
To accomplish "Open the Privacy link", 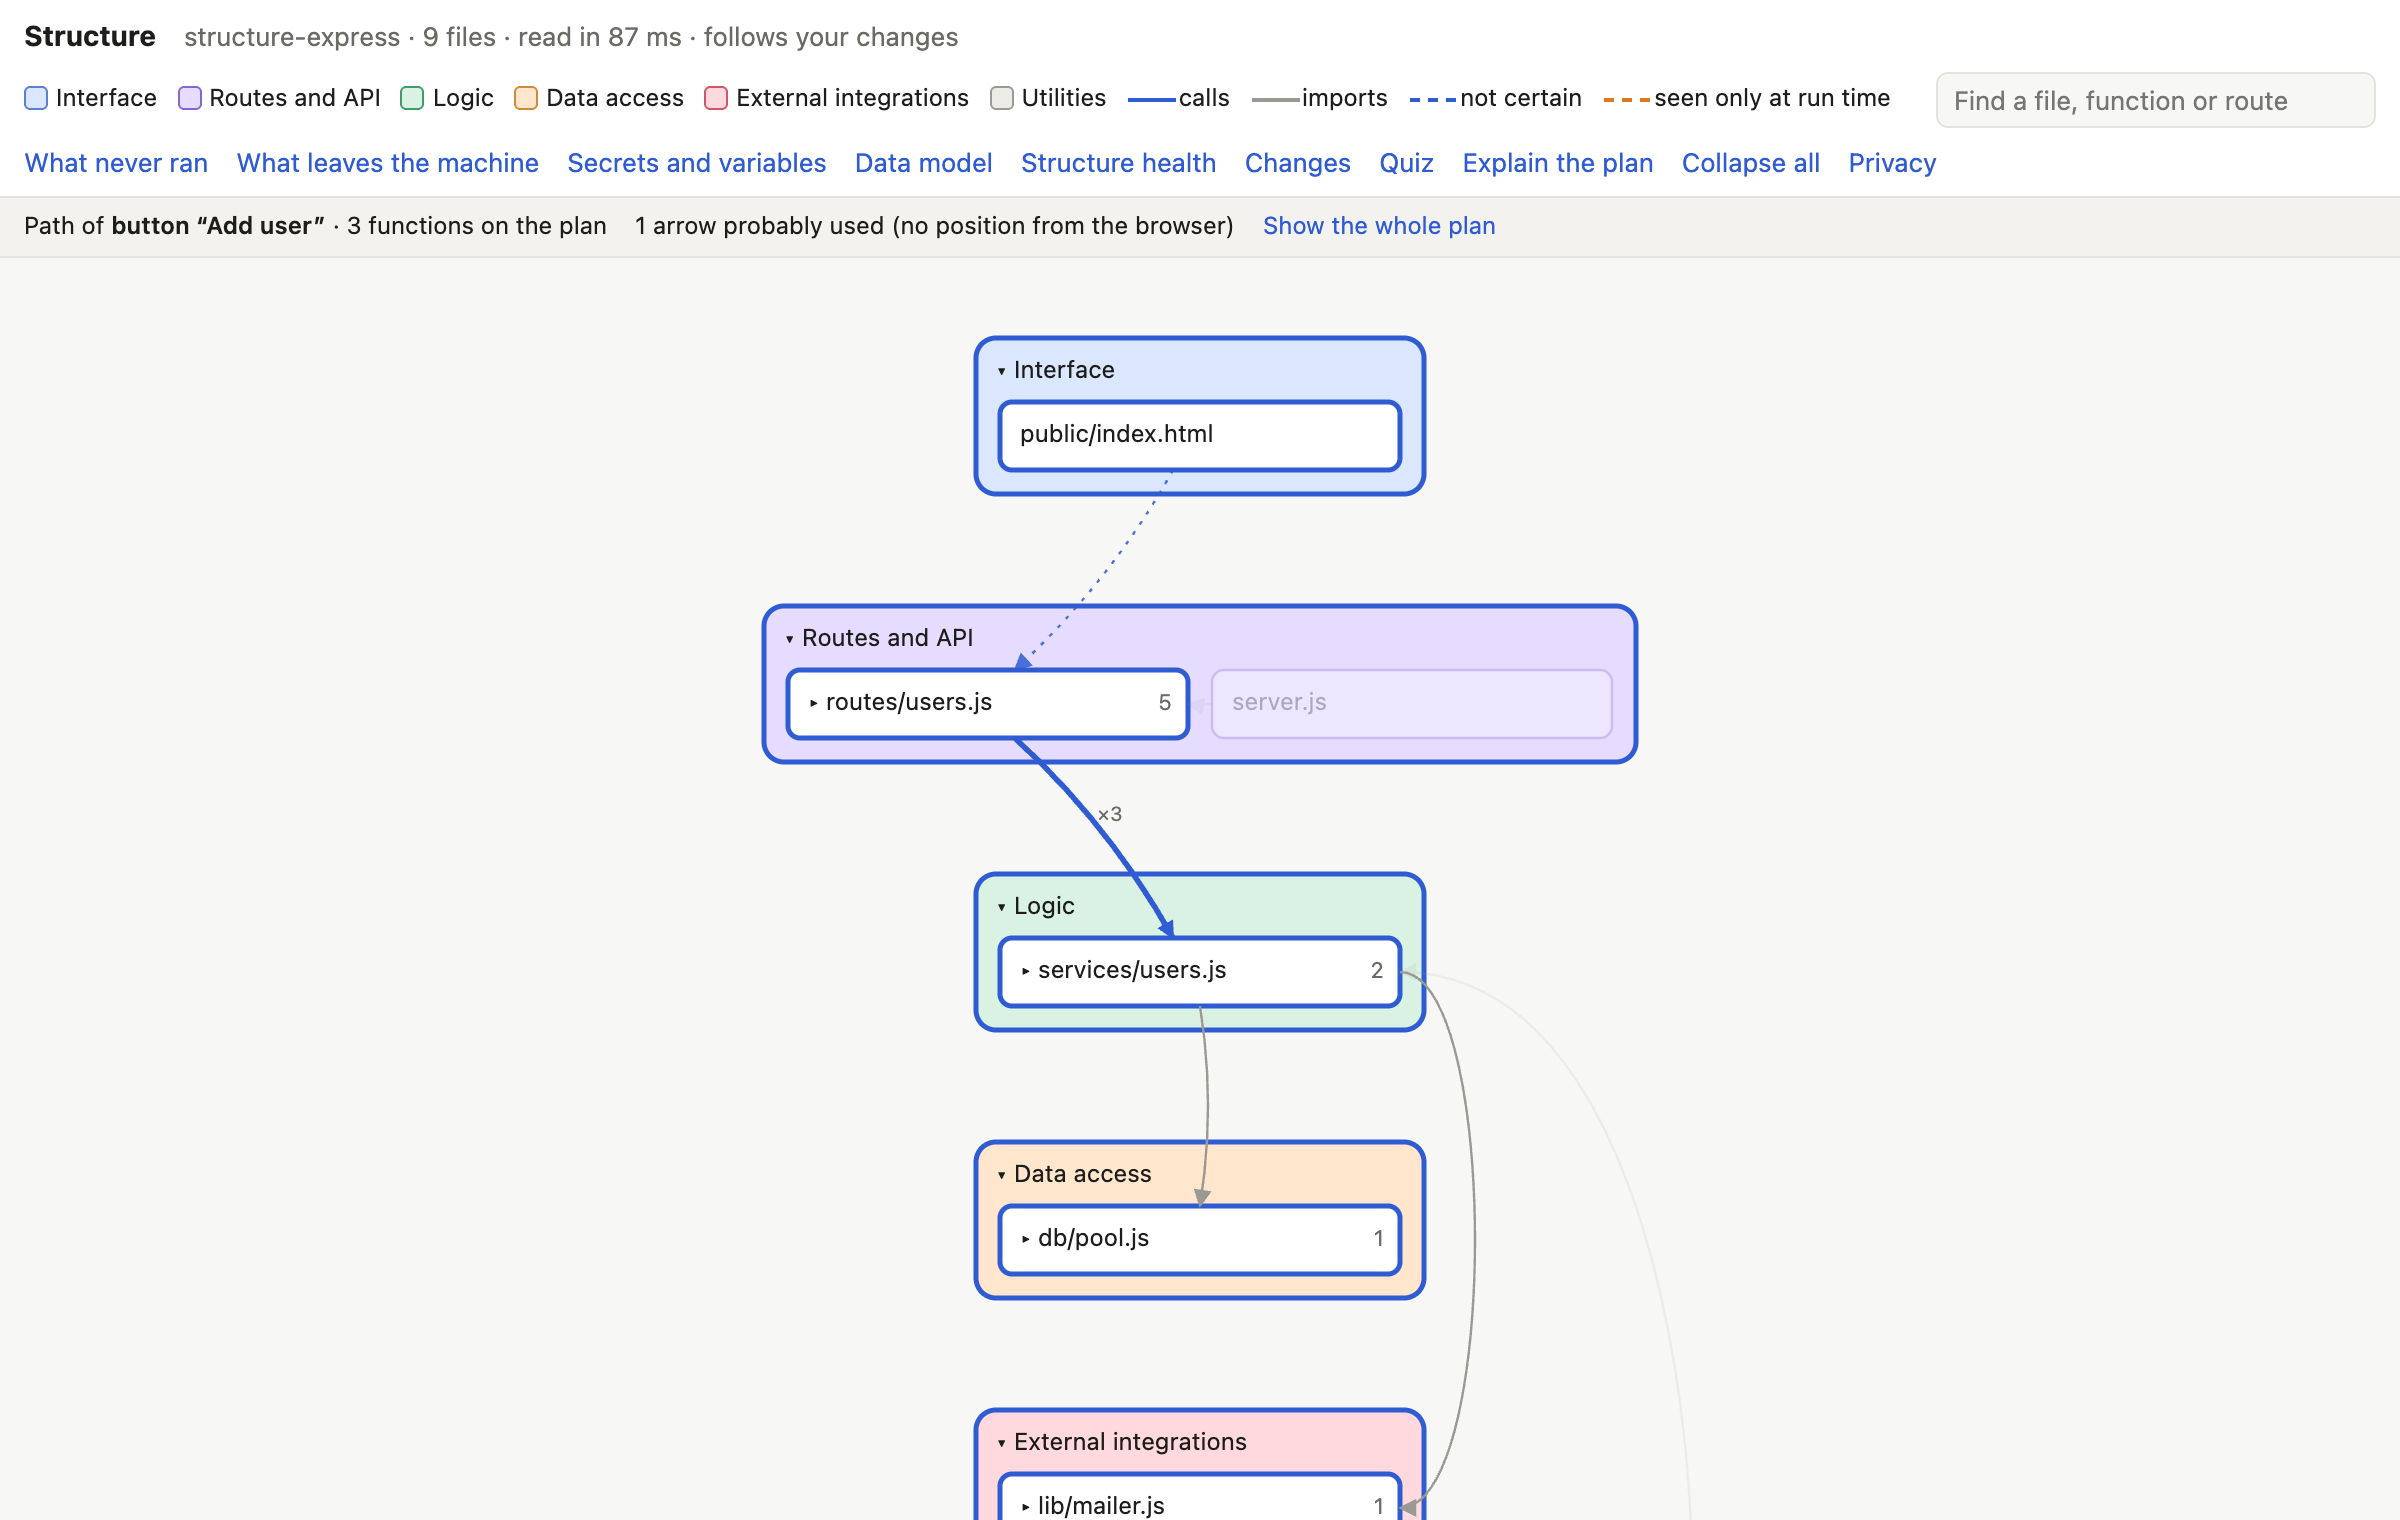I will point(1892,163).
